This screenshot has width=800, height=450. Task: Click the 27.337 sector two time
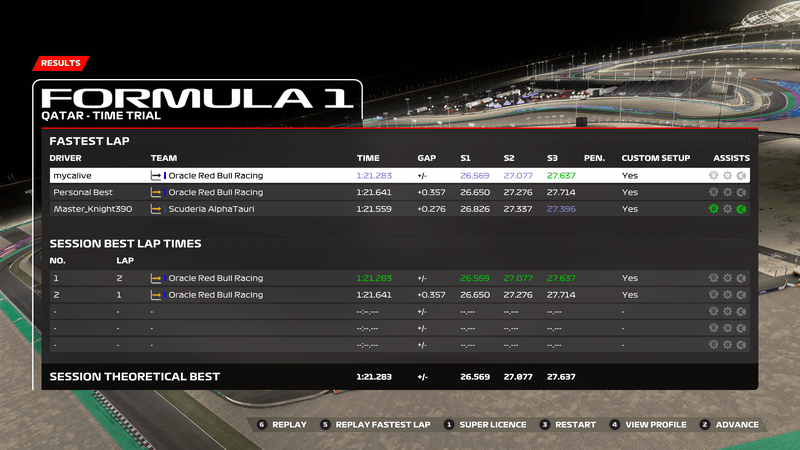point(518,209)
